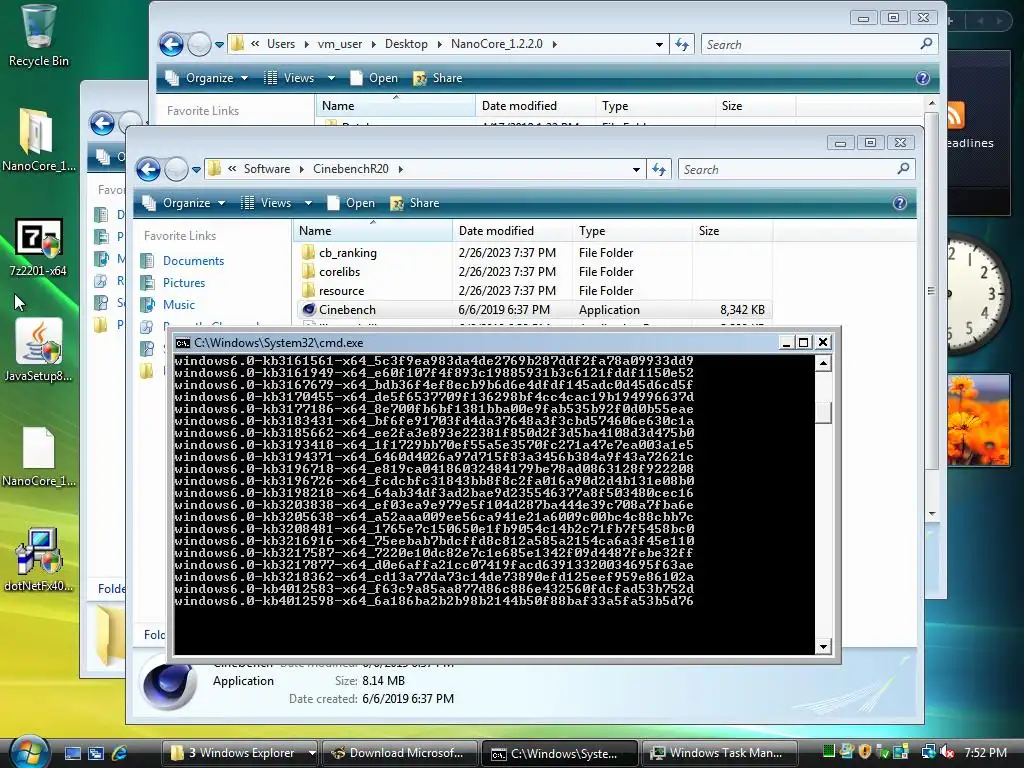Sort by Size column in CinebenchR20 window
This screenshot has height=768, width=1024.
coord(733,231)
